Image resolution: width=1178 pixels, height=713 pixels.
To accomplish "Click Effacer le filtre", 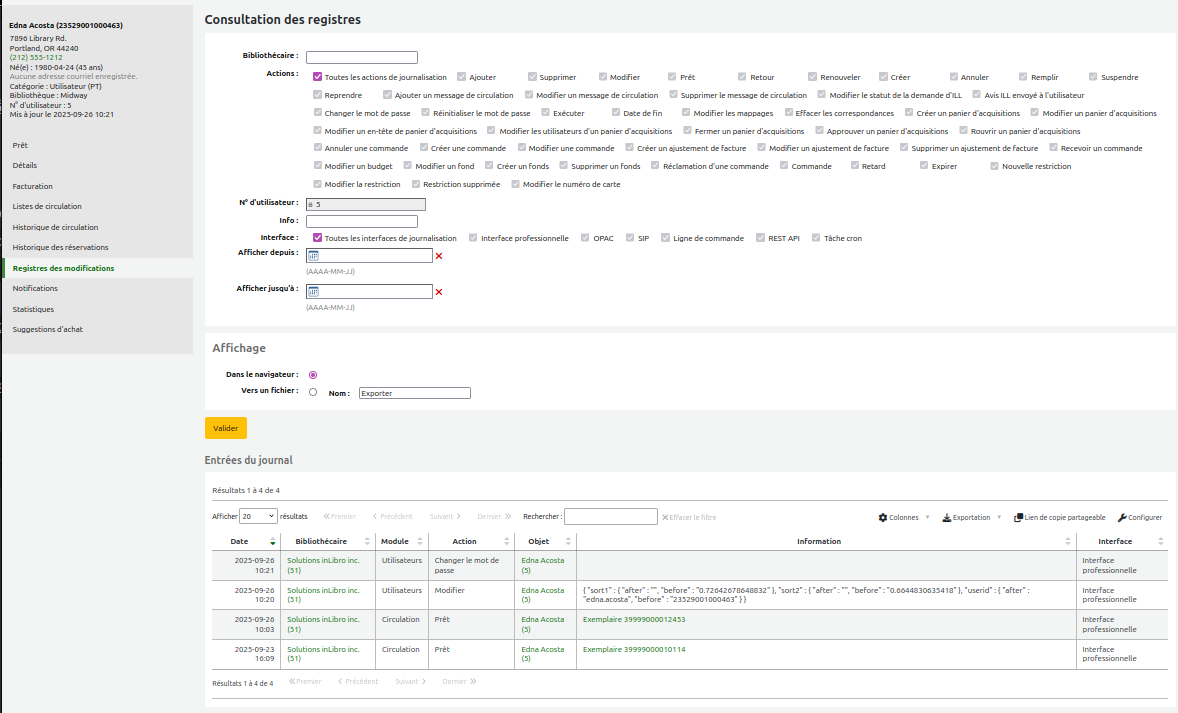I will [x=689, y=518].
